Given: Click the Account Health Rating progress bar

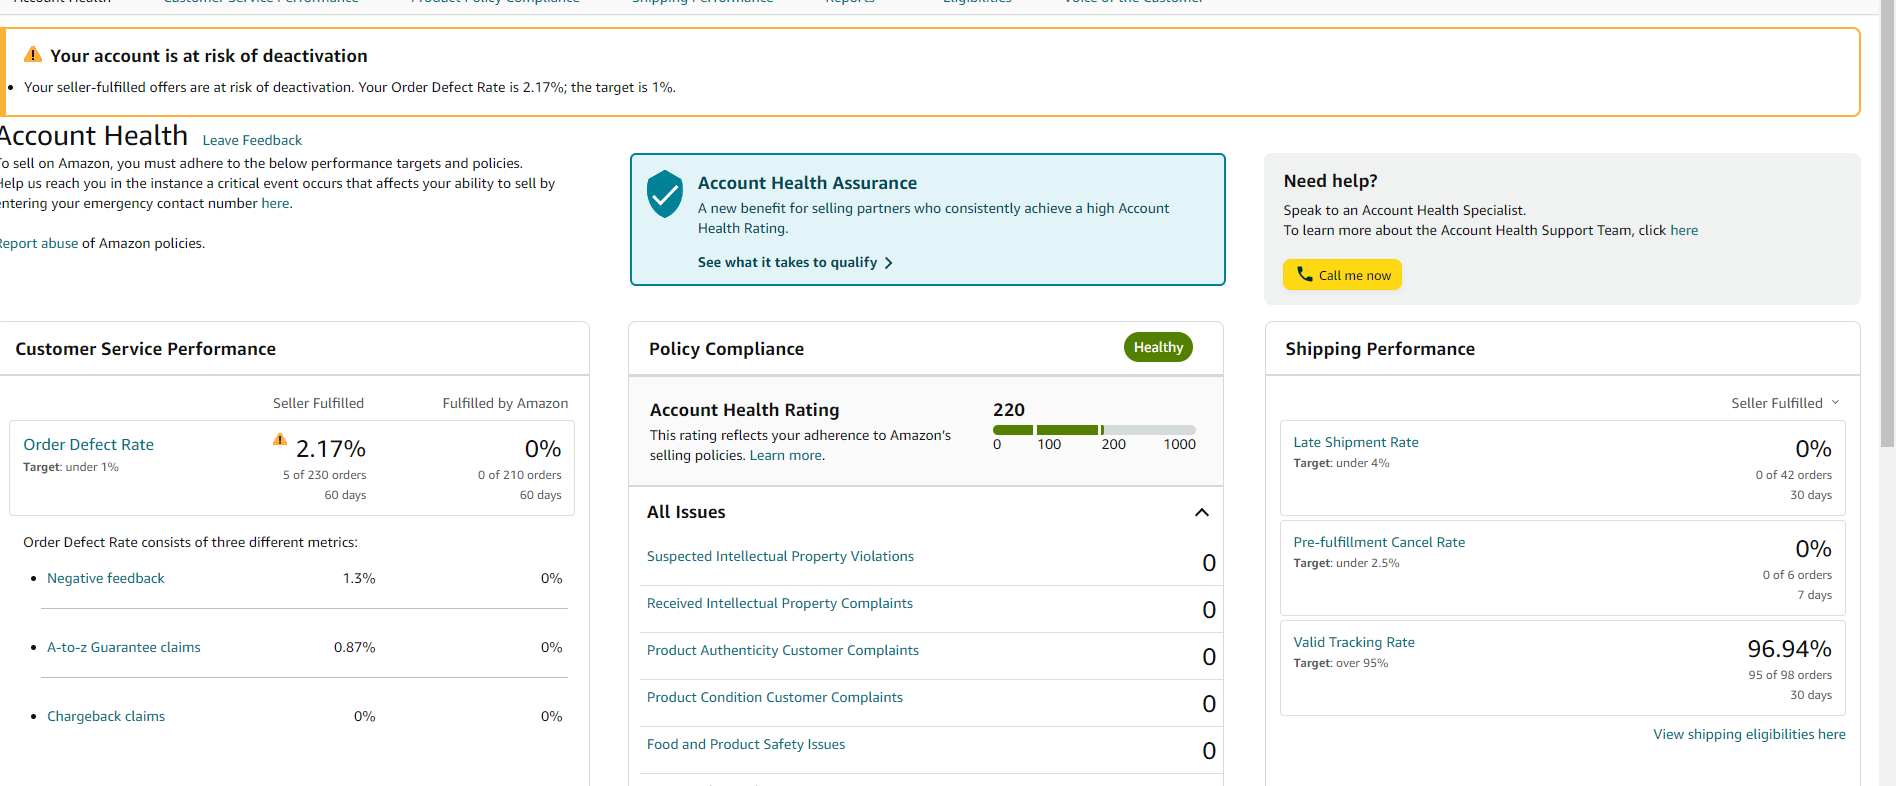Looking at the screenshot, I should click(x=1094, y=430).
